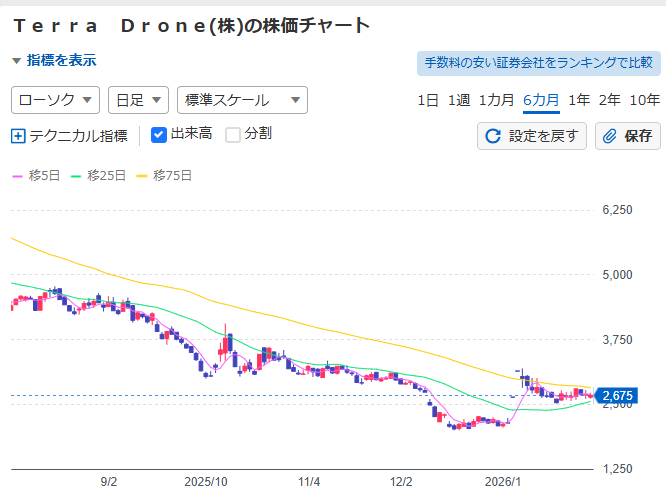Click the 設定を戻す reset button
The height and width of the screenshot is (493, 666).
pos(532,136)
